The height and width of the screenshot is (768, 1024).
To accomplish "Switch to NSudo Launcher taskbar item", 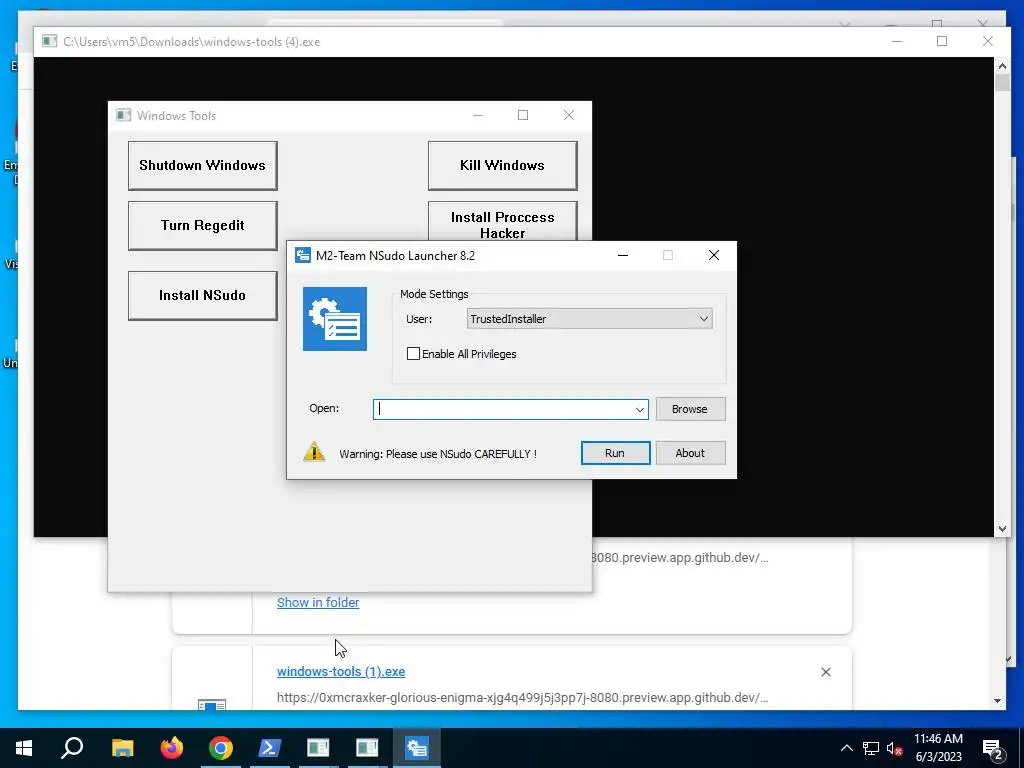I will point(417,748).
